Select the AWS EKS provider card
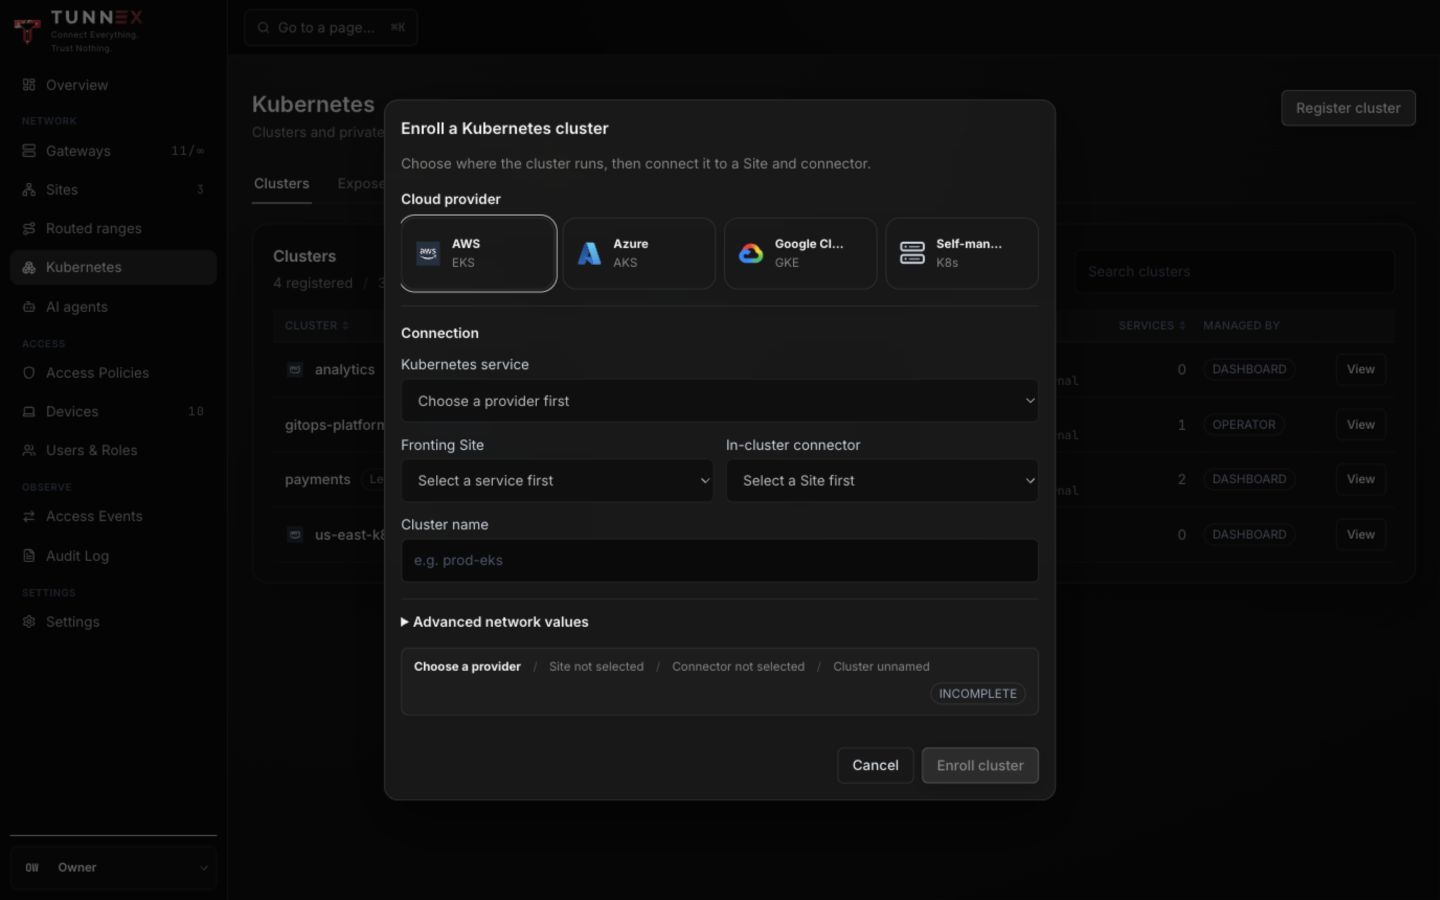The image size is (1440, 900). pos(479,254)
